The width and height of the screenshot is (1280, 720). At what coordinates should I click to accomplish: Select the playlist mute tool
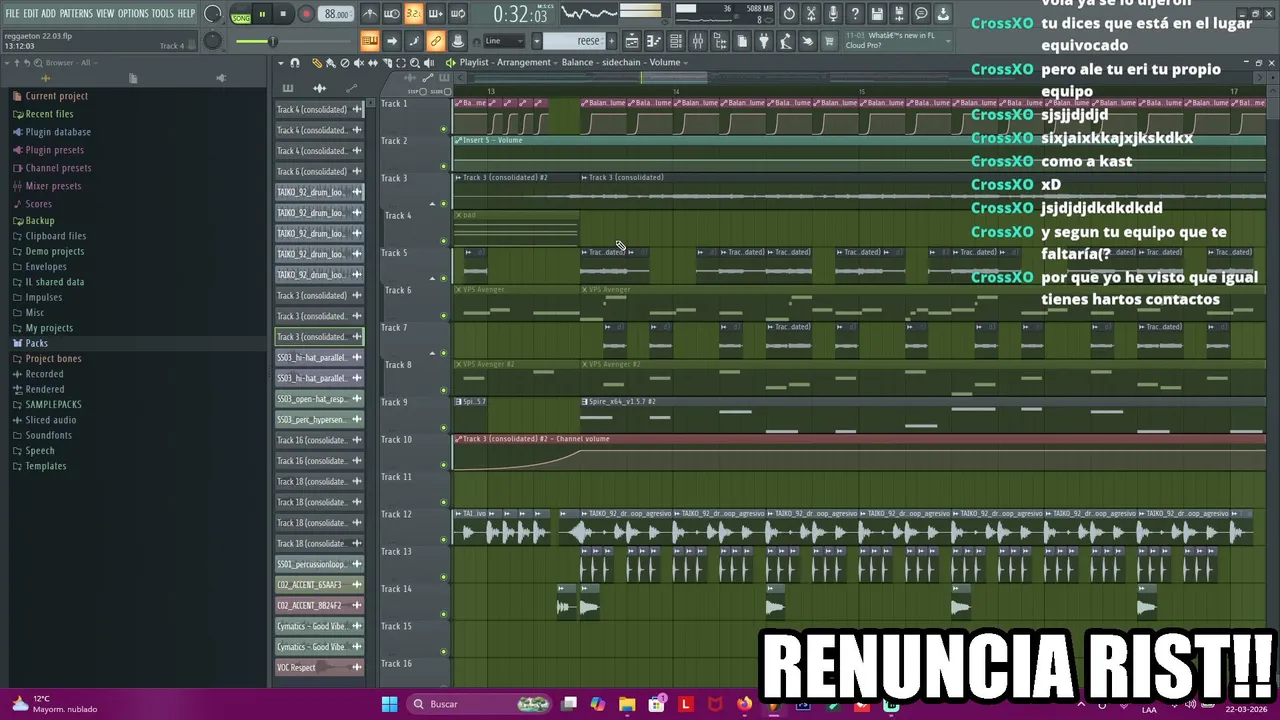[x=359, y=63]
